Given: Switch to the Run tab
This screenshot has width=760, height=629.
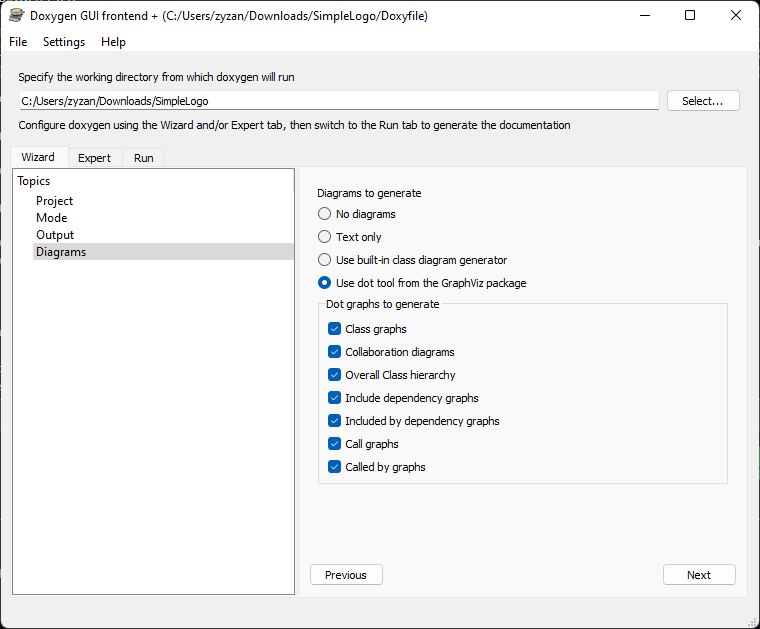Looking at the screenshot, I should [143, 158].
